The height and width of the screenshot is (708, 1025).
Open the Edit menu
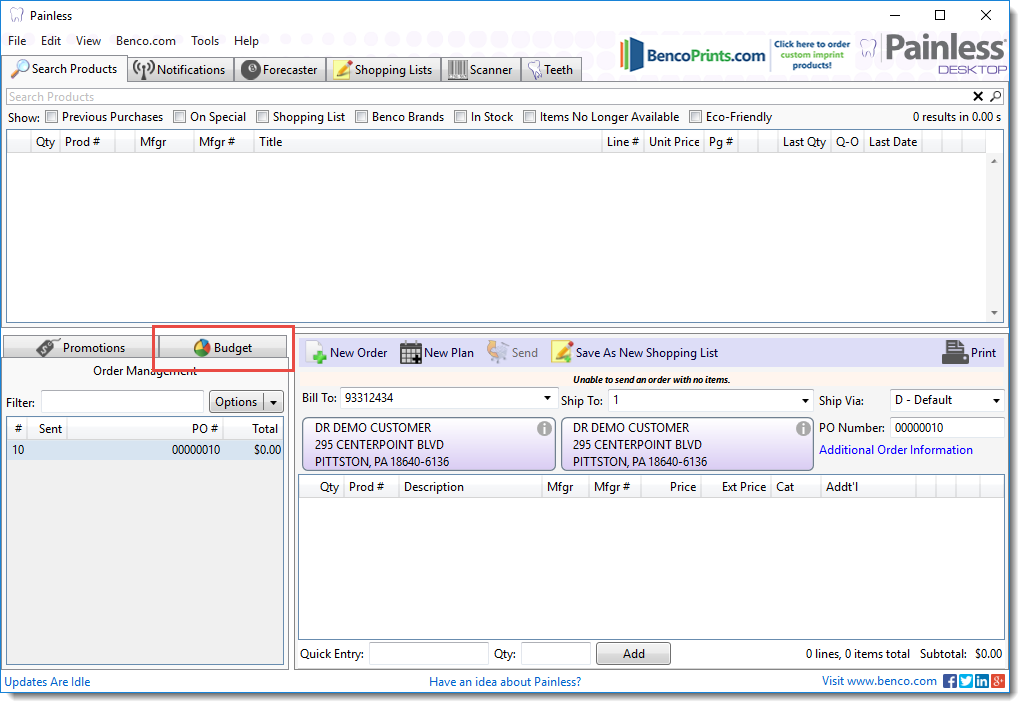[x=51, y=41]
